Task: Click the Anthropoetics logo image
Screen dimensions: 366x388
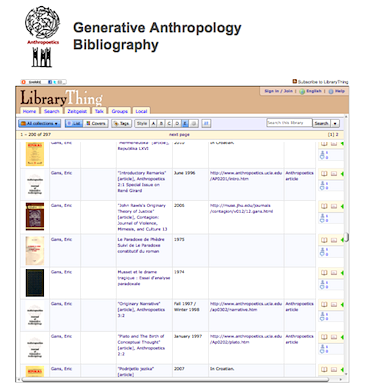Action: click(x=43, y=37)
